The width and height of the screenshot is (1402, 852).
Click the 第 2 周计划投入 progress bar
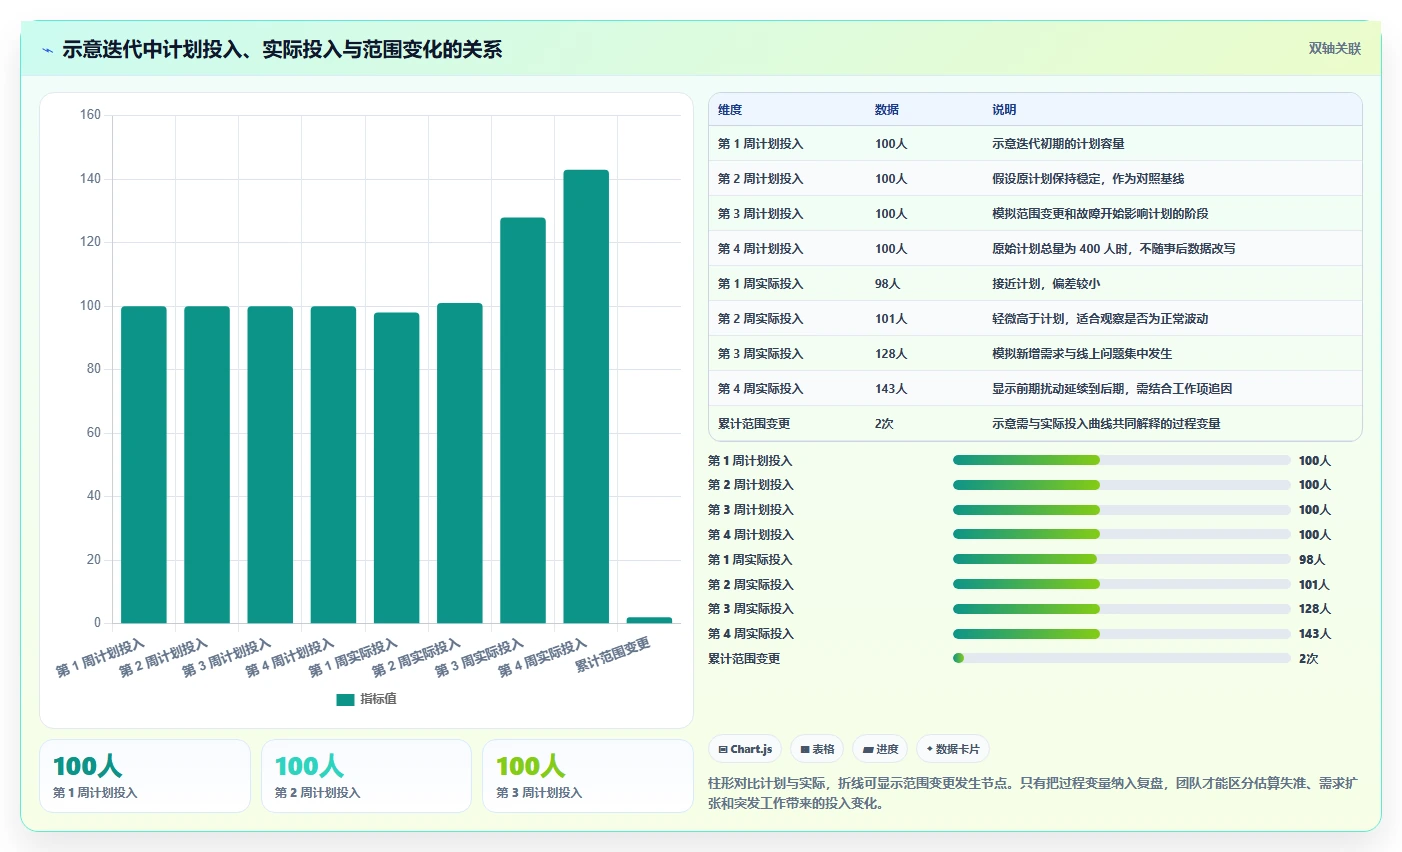[x=1122, y=485]
